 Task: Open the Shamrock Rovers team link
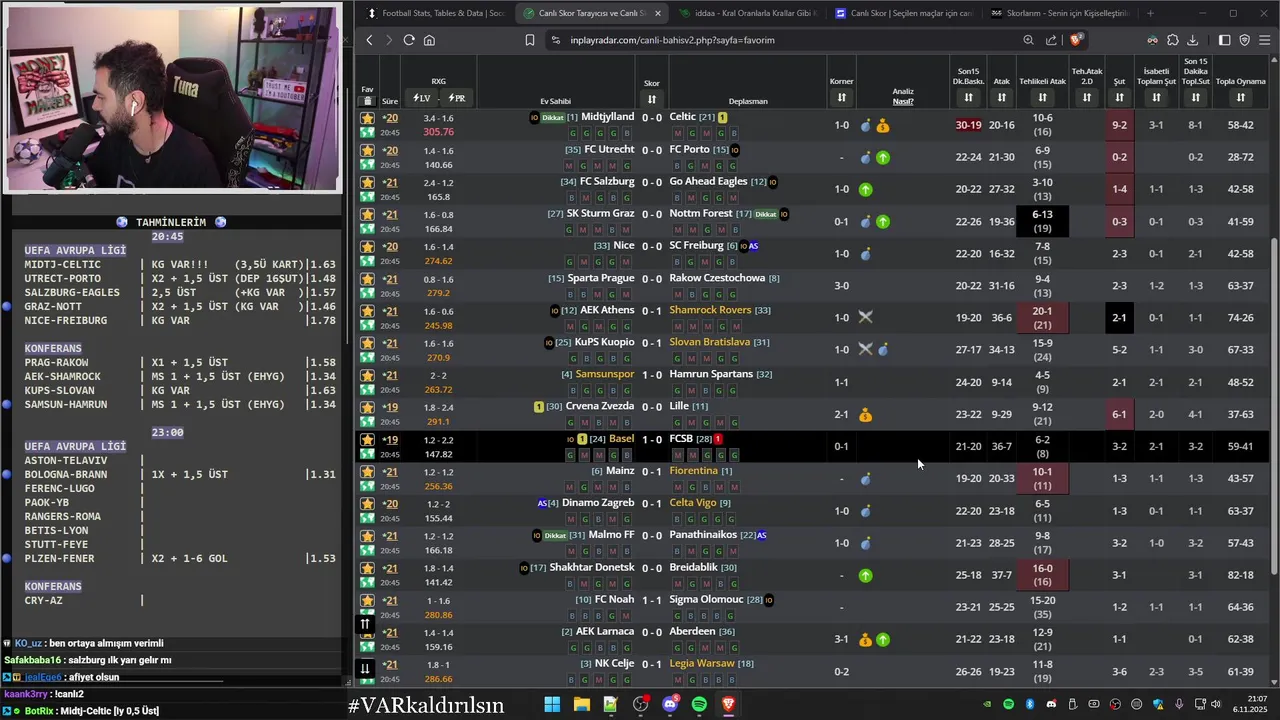tap(710, 310)
